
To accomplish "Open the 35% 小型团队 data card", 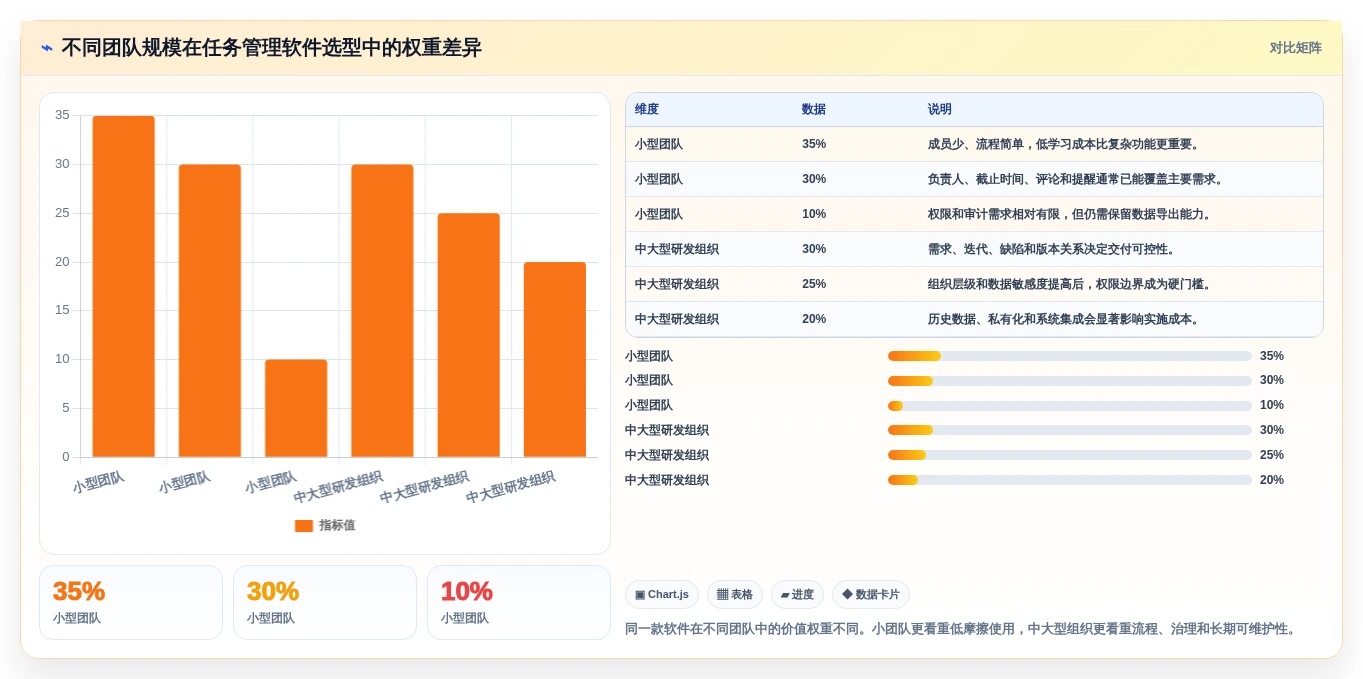I will pos(131,603).
